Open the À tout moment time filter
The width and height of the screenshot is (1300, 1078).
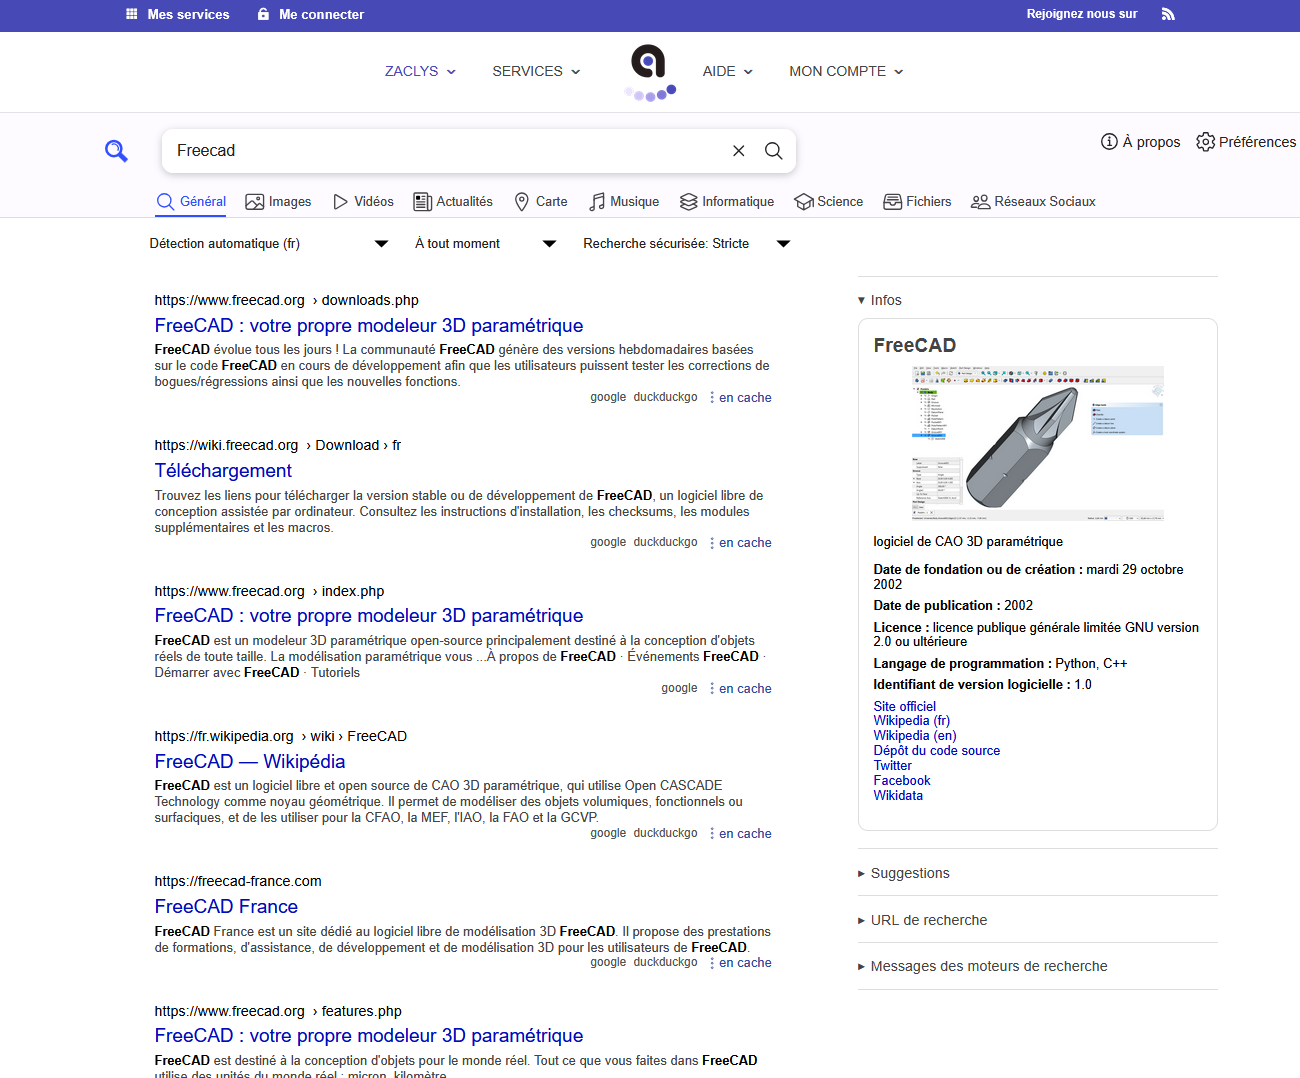(485, 244)
